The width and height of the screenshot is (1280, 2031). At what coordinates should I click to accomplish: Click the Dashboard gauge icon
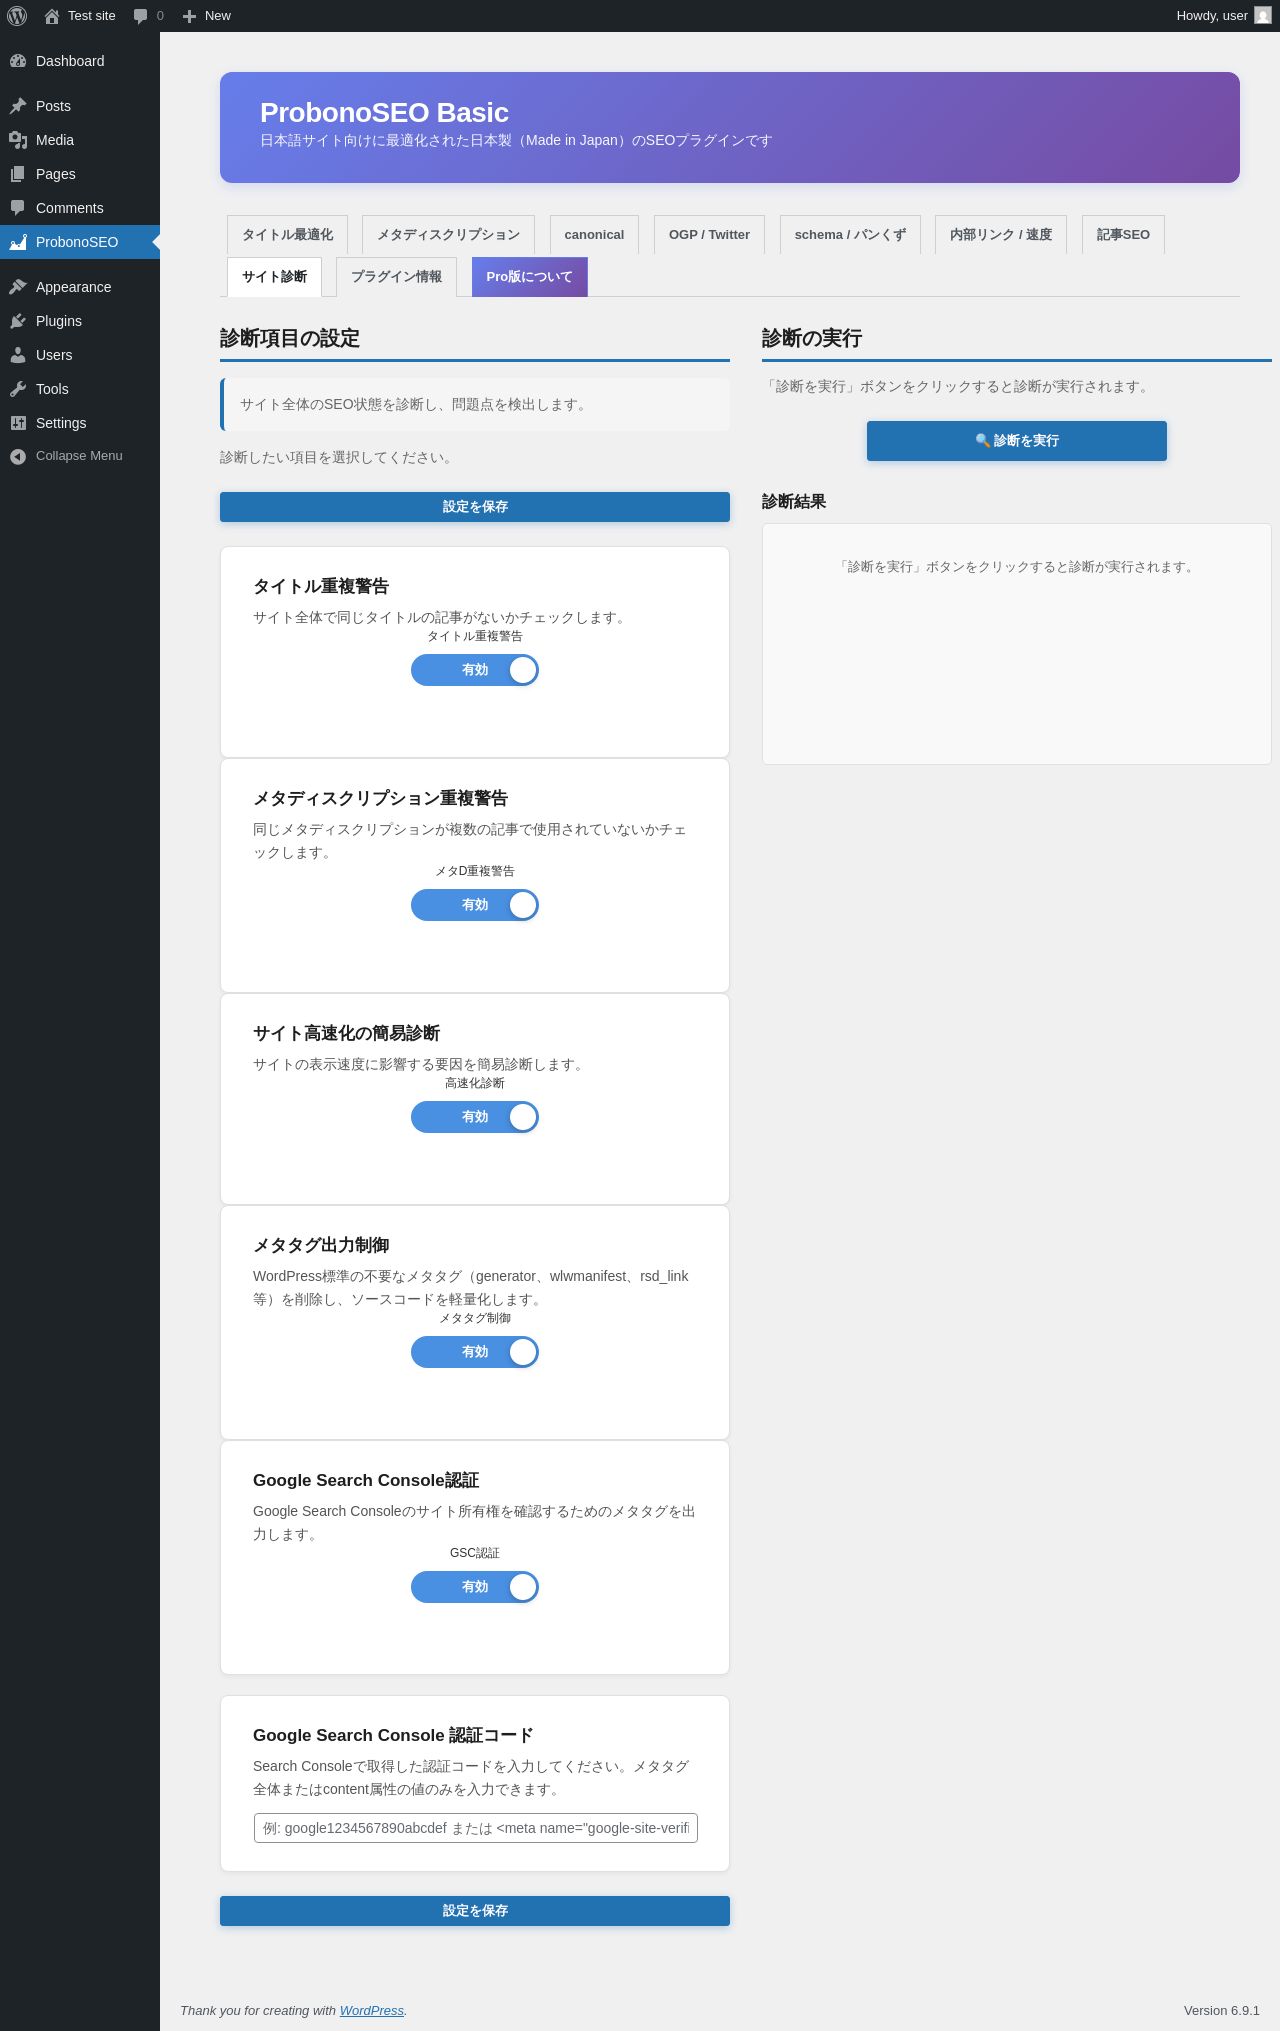click(18, 61)
